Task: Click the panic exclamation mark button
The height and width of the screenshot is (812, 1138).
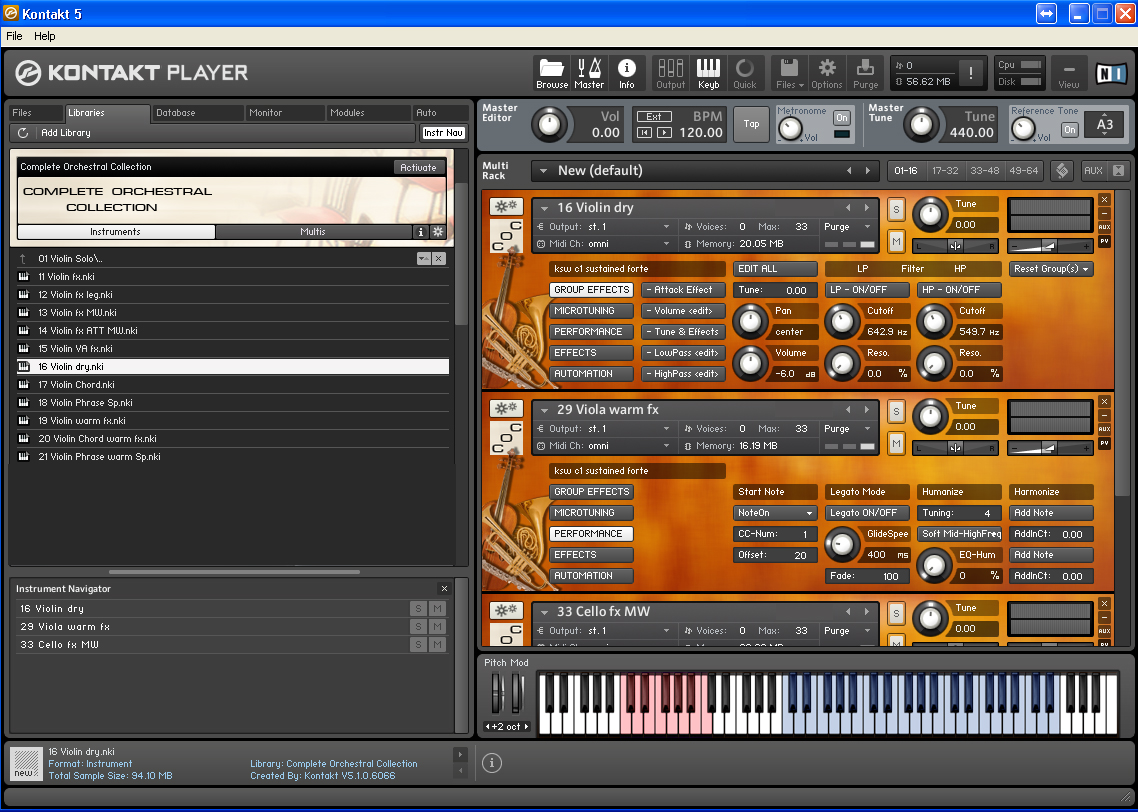Action: [x=970, y=73]
